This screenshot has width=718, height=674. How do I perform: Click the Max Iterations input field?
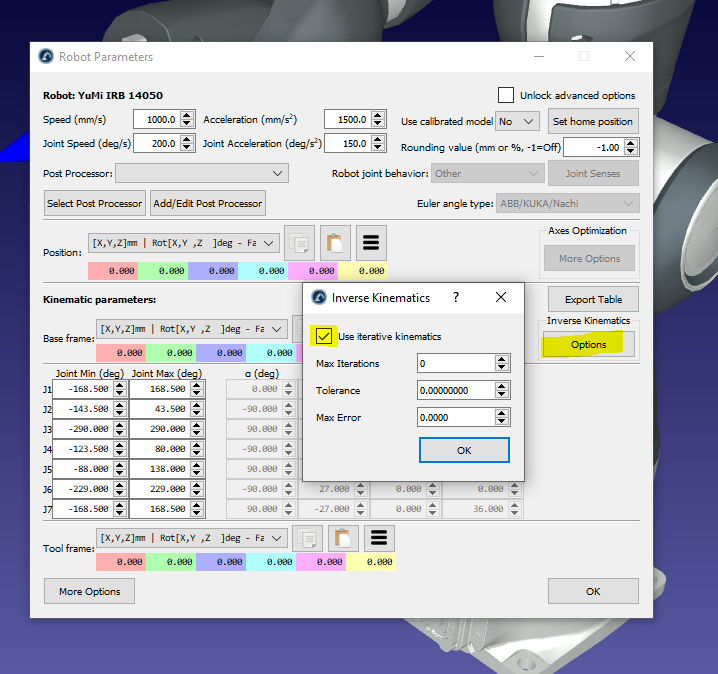pos(454,363)
